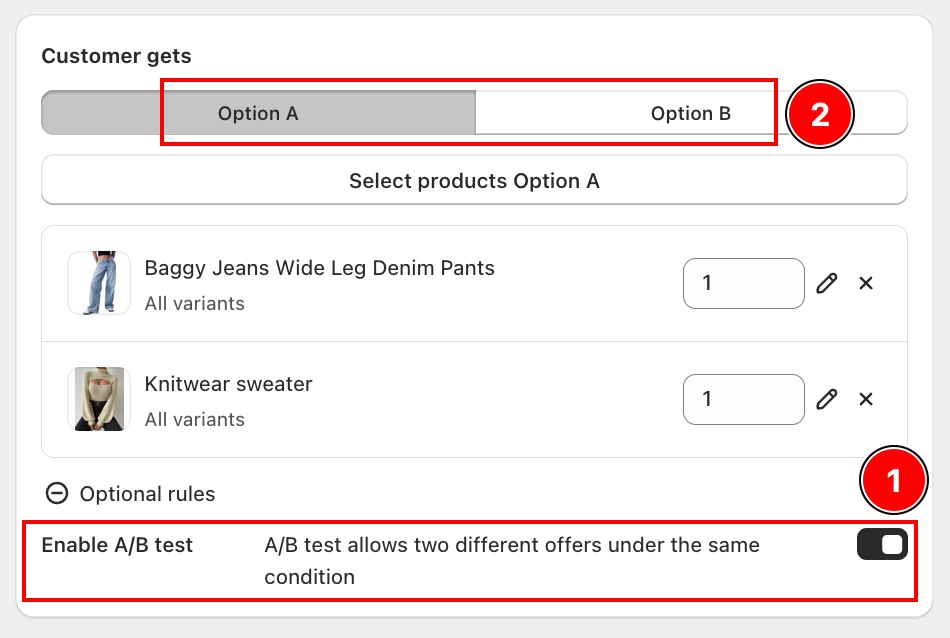The width and height of the screenshot is (950, 638).
Task: Click the Baggy Jeans Wide Leg Denim Pants title
Action: (319, 268)
